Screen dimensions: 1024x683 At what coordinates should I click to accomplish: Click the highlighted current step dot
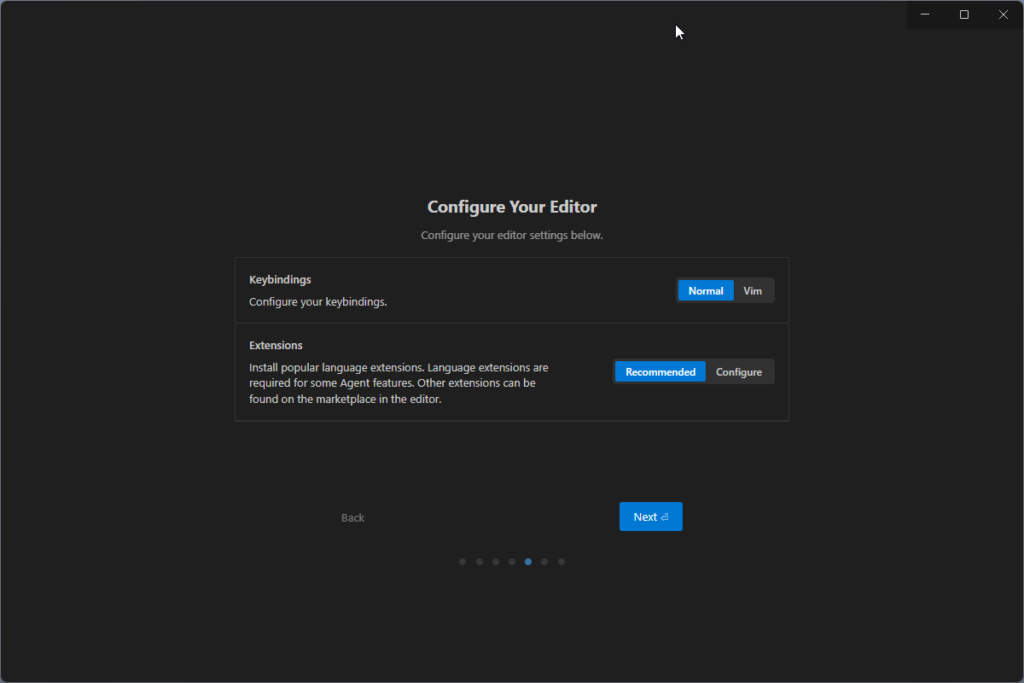(x=528, y=562)
